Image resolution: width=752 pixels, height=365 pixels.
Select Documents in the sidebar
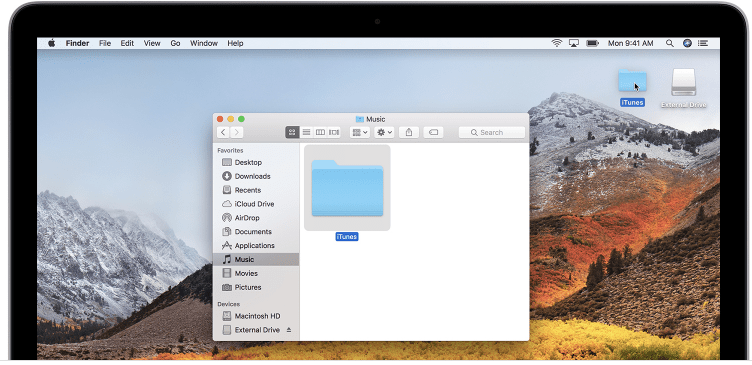click(256, 232)
